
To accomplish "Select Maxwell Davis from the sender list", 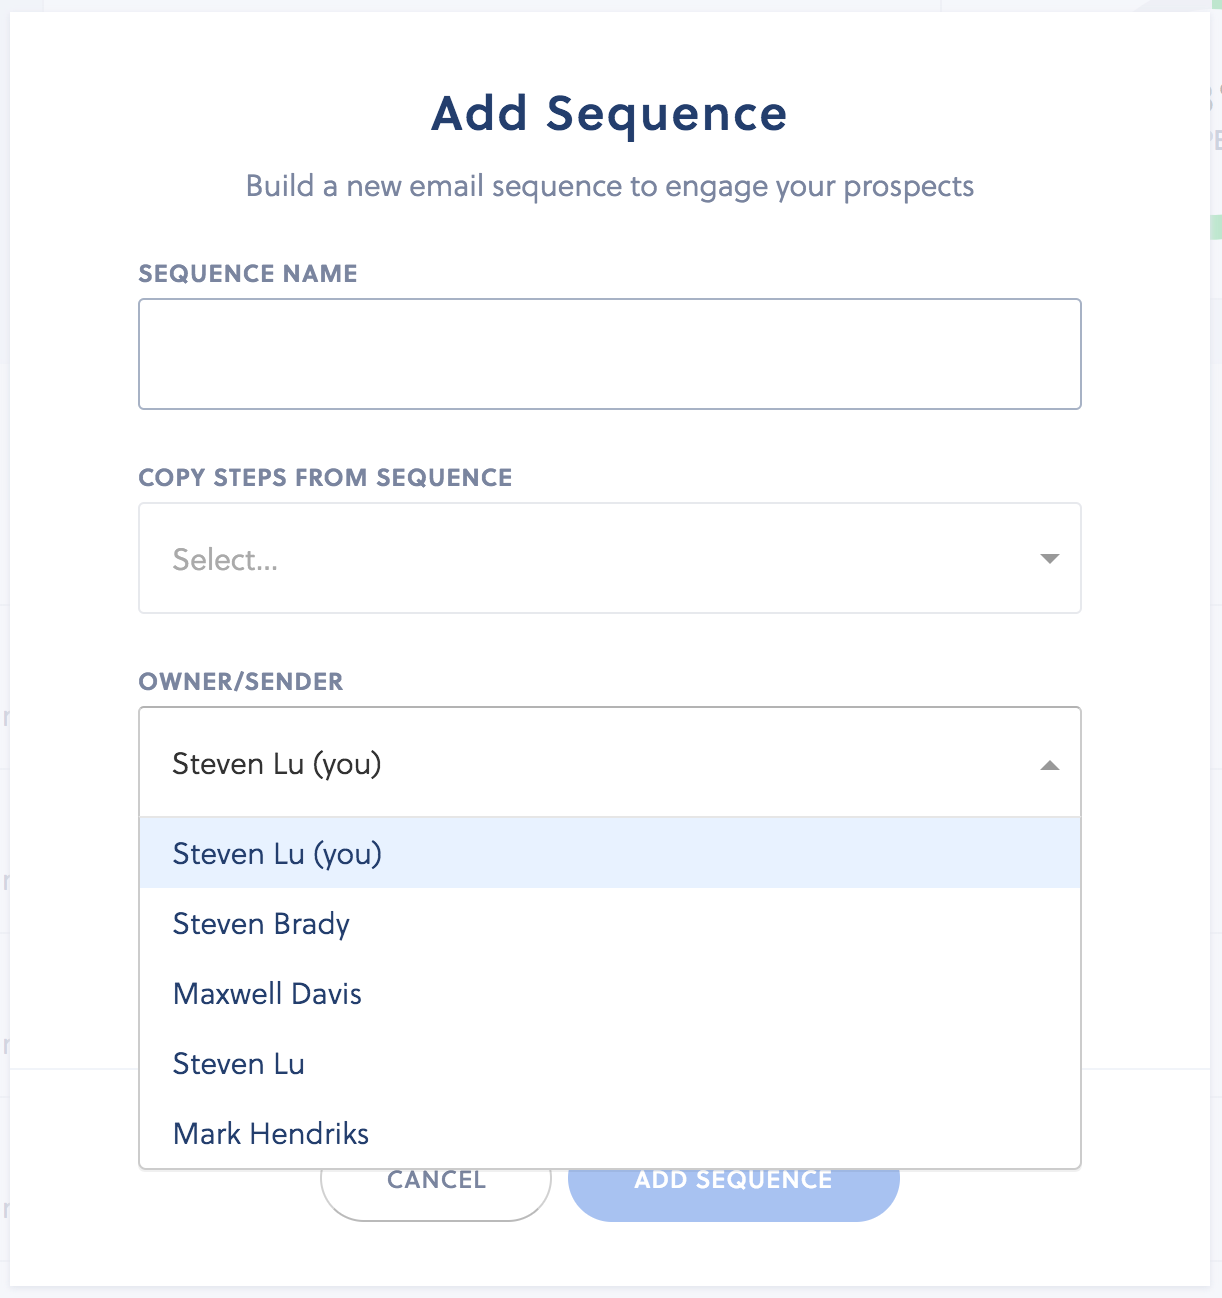I will pos(267,994).
